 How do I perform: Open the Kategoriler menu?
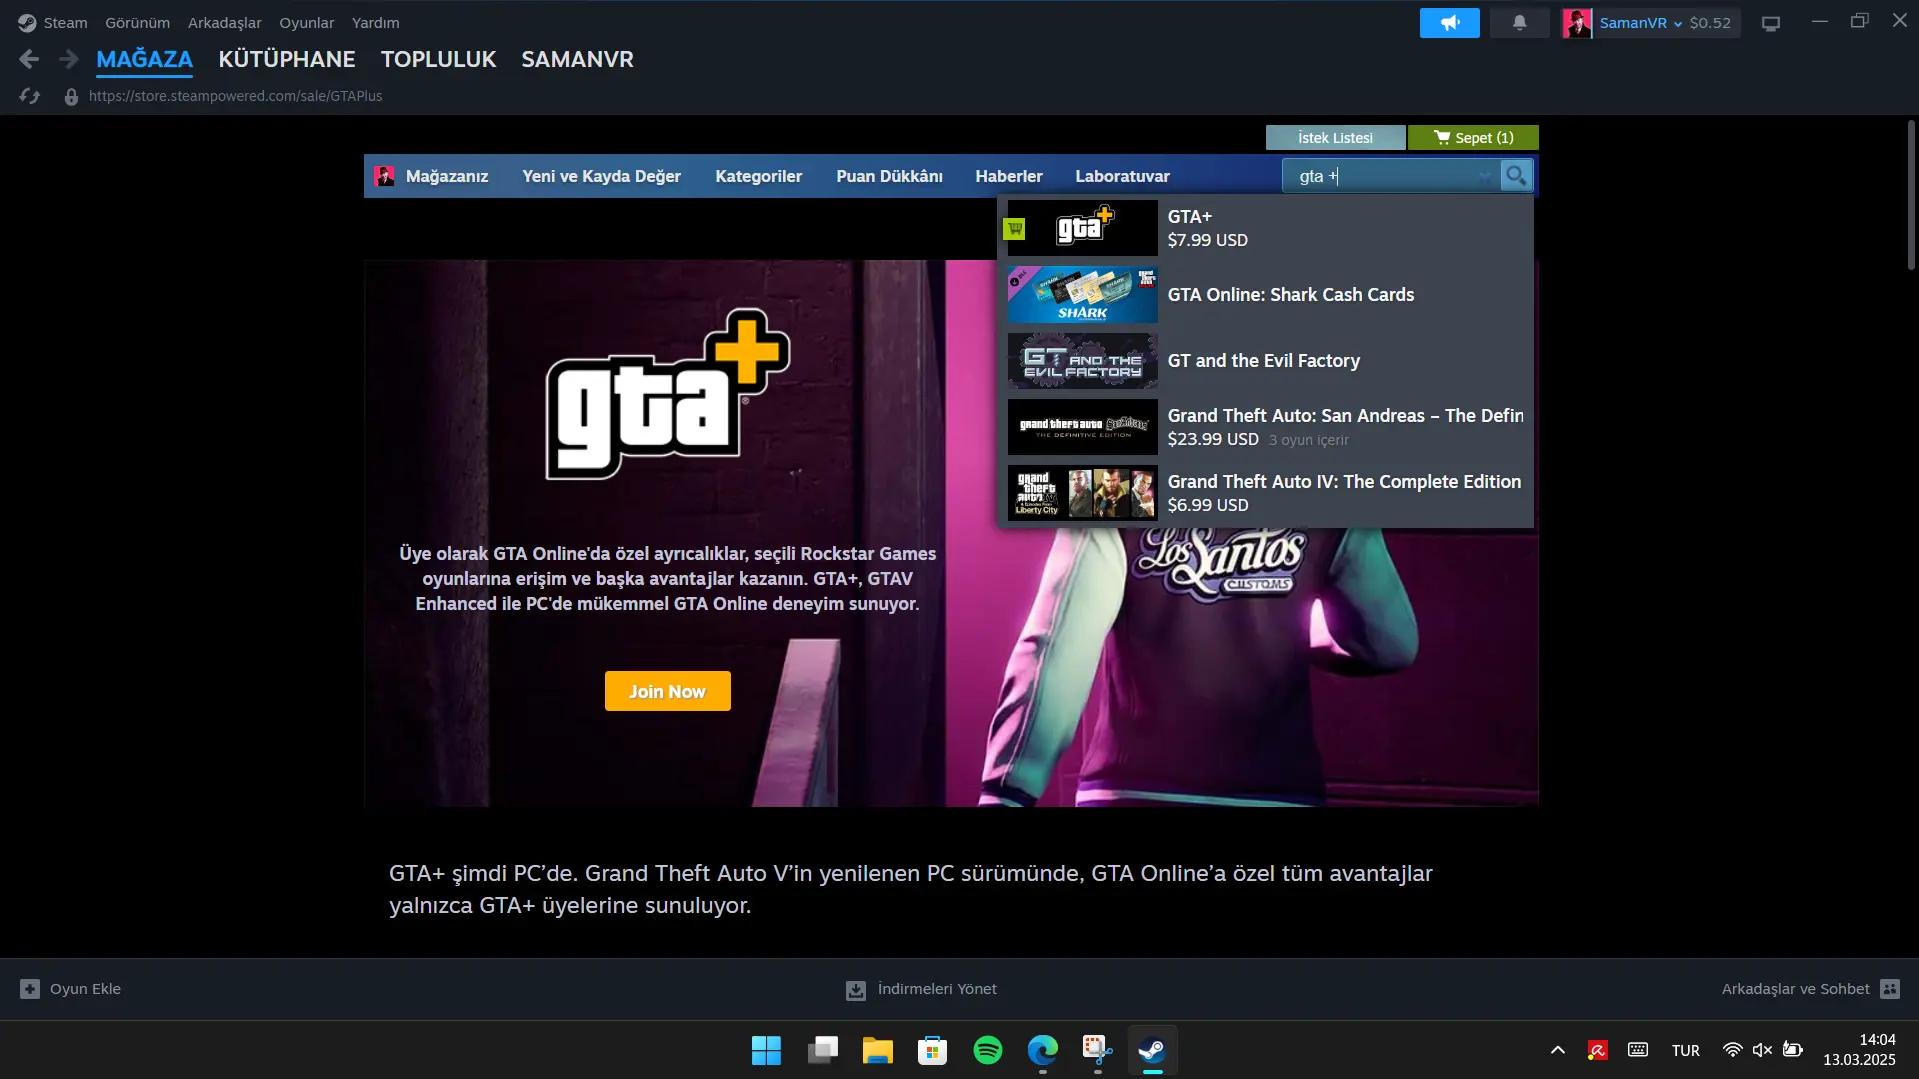click(759, 176)
